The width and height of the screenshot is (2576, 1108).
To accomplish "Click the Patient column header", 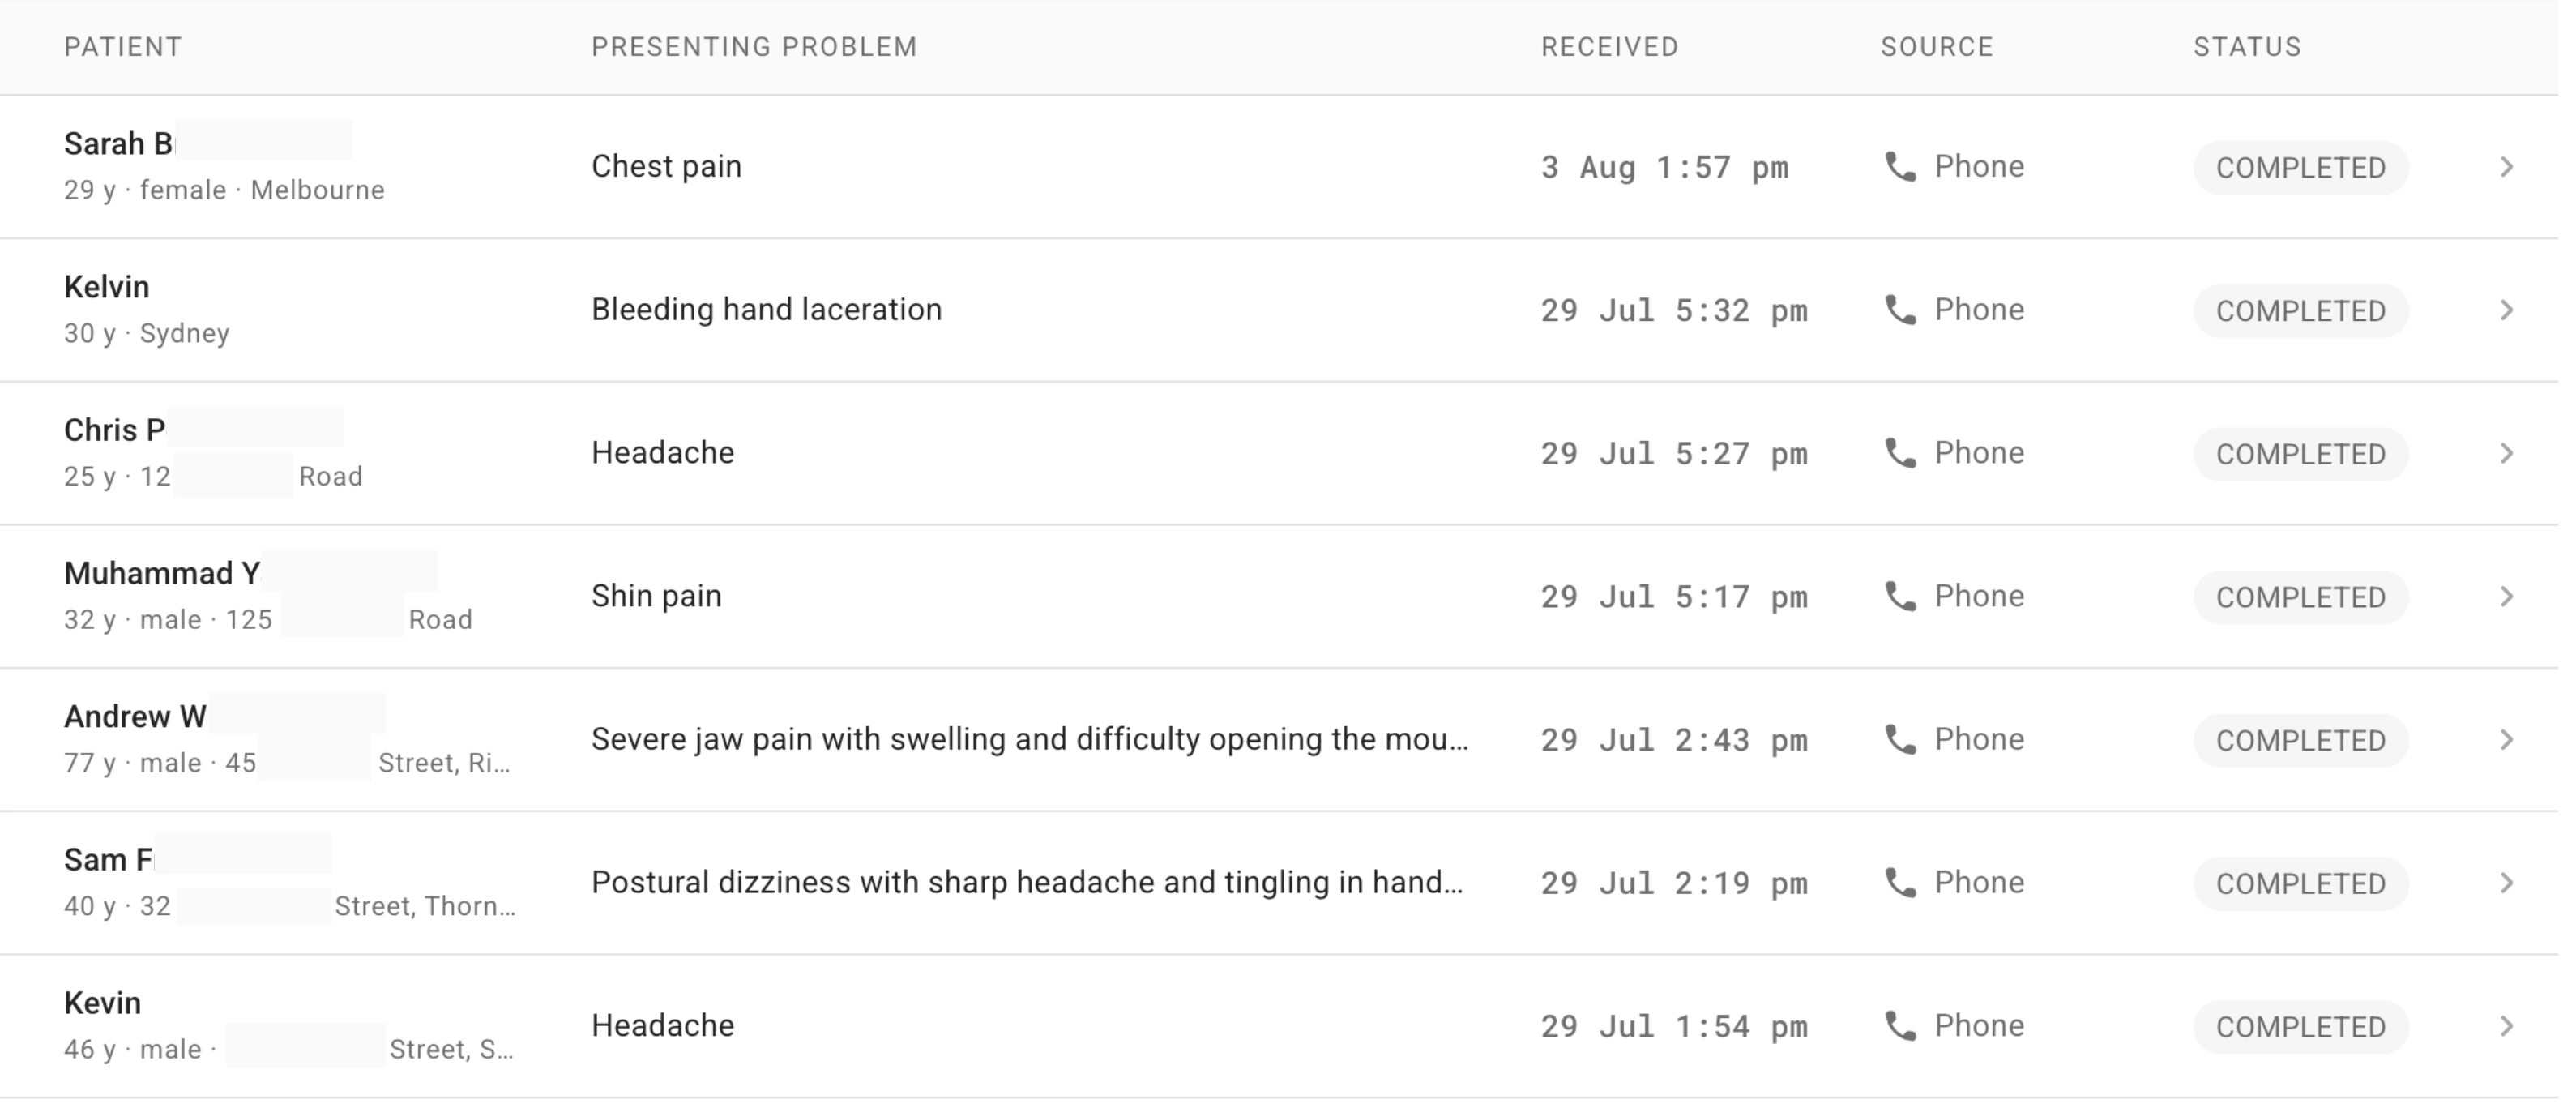I will point(123,47).
